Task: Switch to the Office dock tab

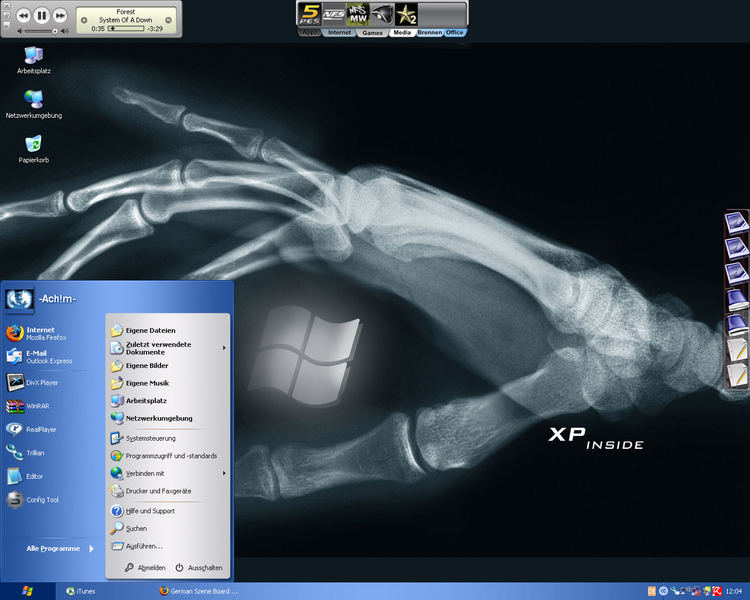Action: [x=454, y=33]
